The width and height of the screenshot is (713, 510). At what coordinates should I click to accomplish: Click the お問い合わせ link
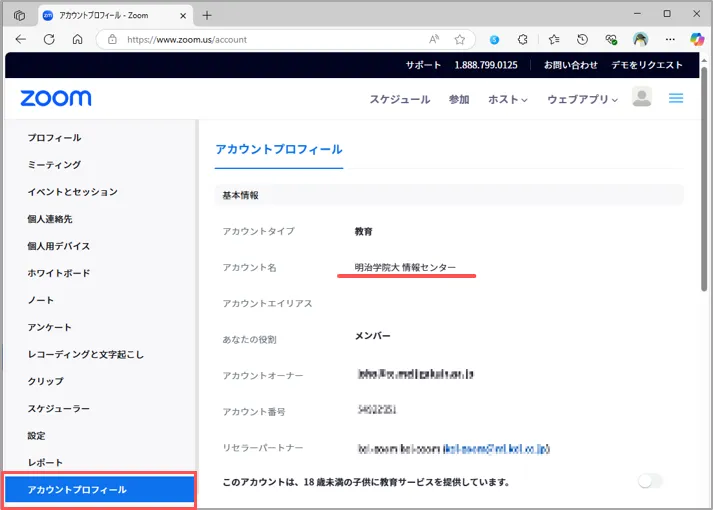[x=571, y=65]
